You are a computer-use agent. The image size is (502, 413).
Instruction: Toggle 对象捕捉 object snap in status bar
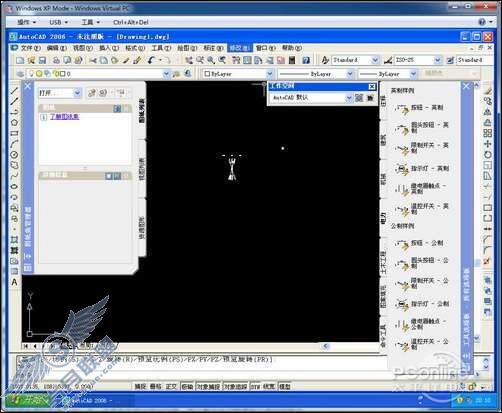tap(208, 387)
